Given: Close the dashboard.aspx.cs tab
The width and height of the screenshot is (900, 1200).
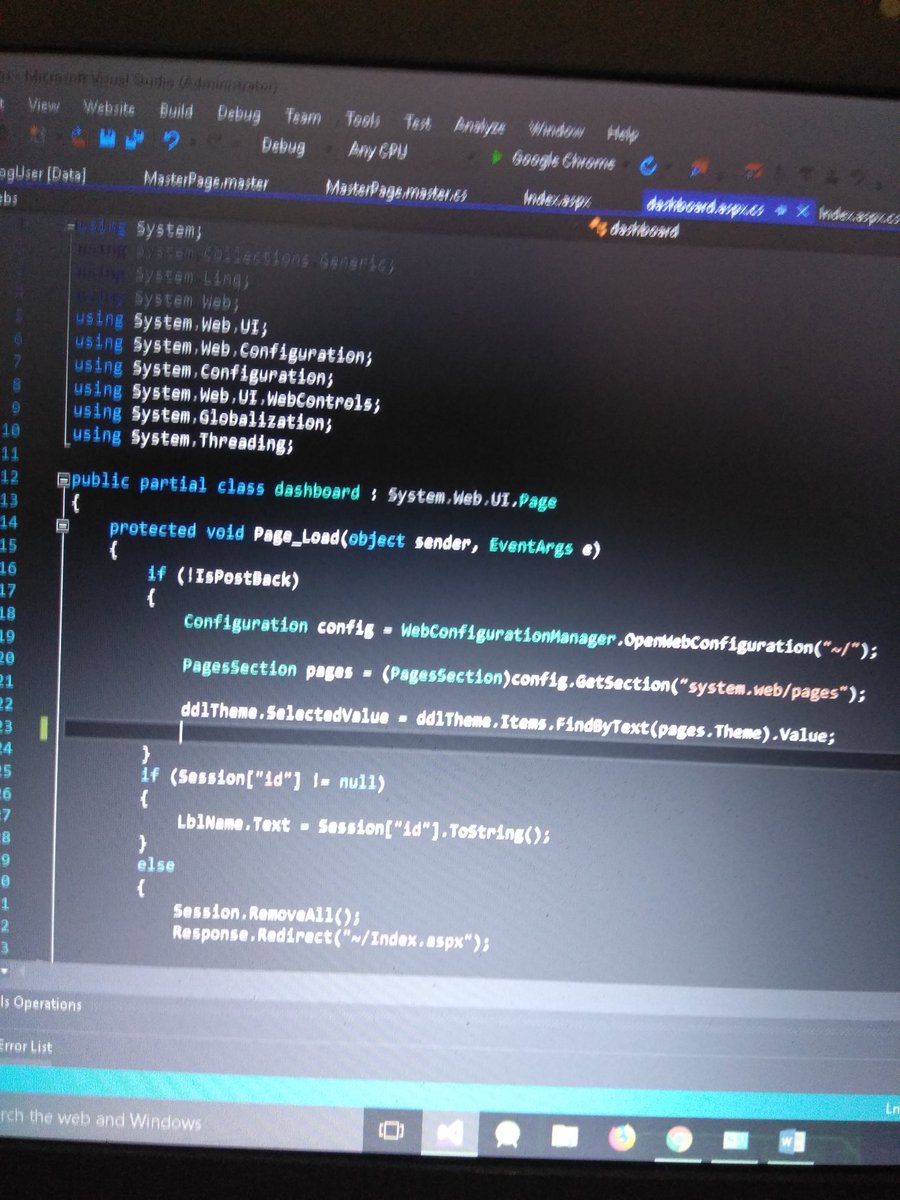Looking at the screenshot, I should point(802,211).
